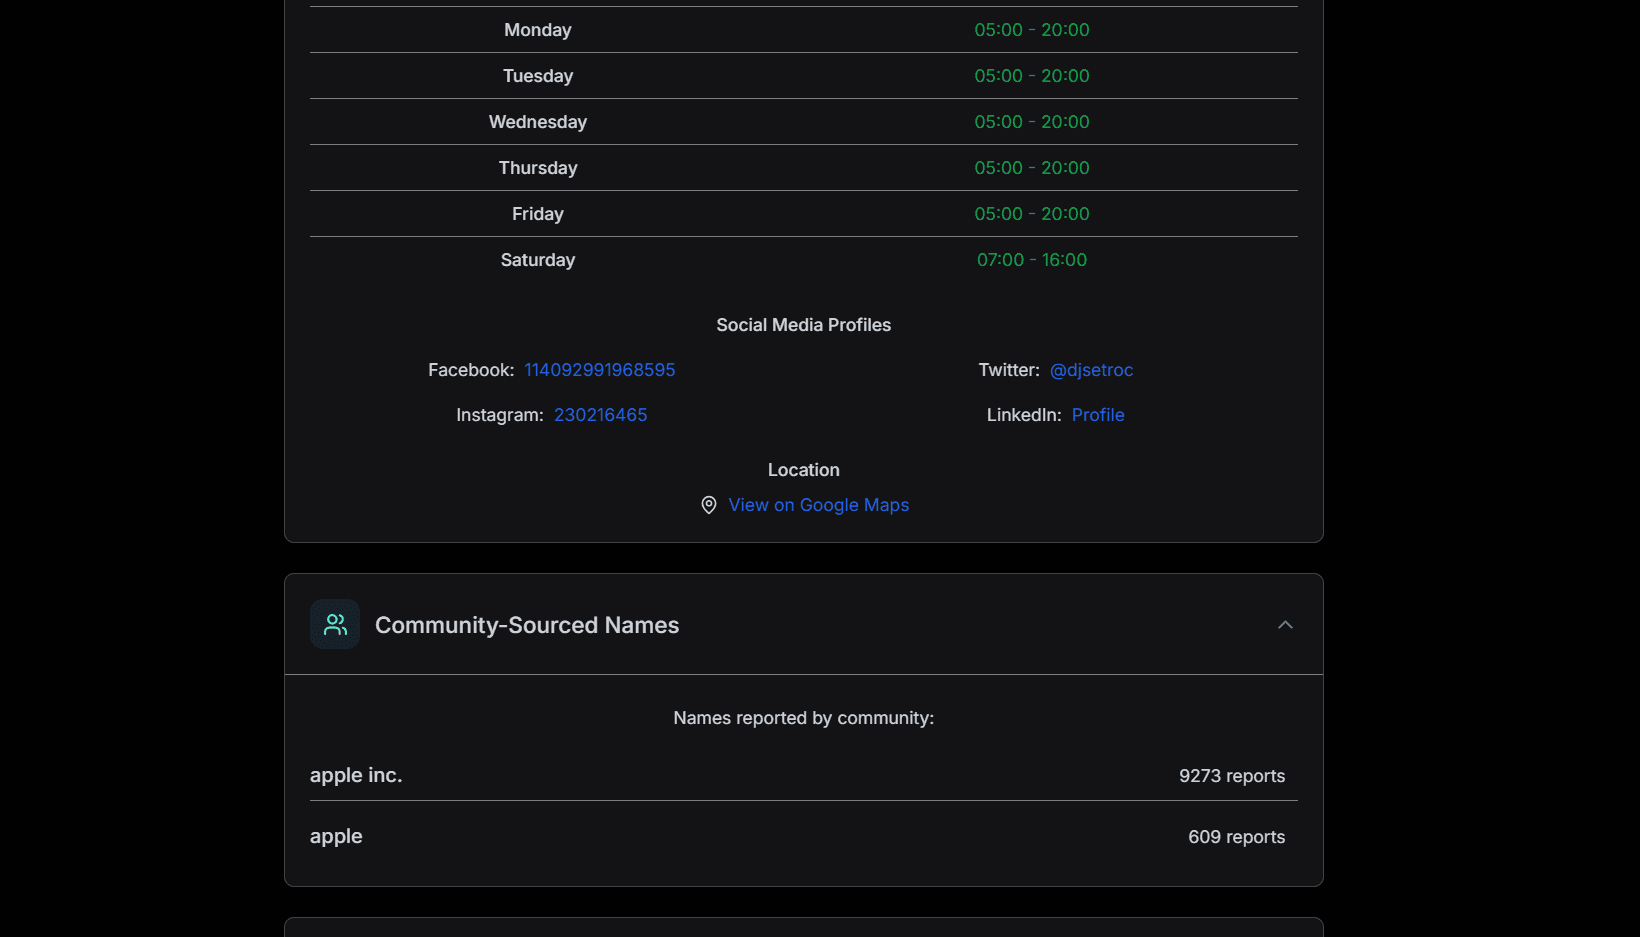Click Wednesday hours 05:00 - 20:00
The image size is (1640, 937).
1032,122
